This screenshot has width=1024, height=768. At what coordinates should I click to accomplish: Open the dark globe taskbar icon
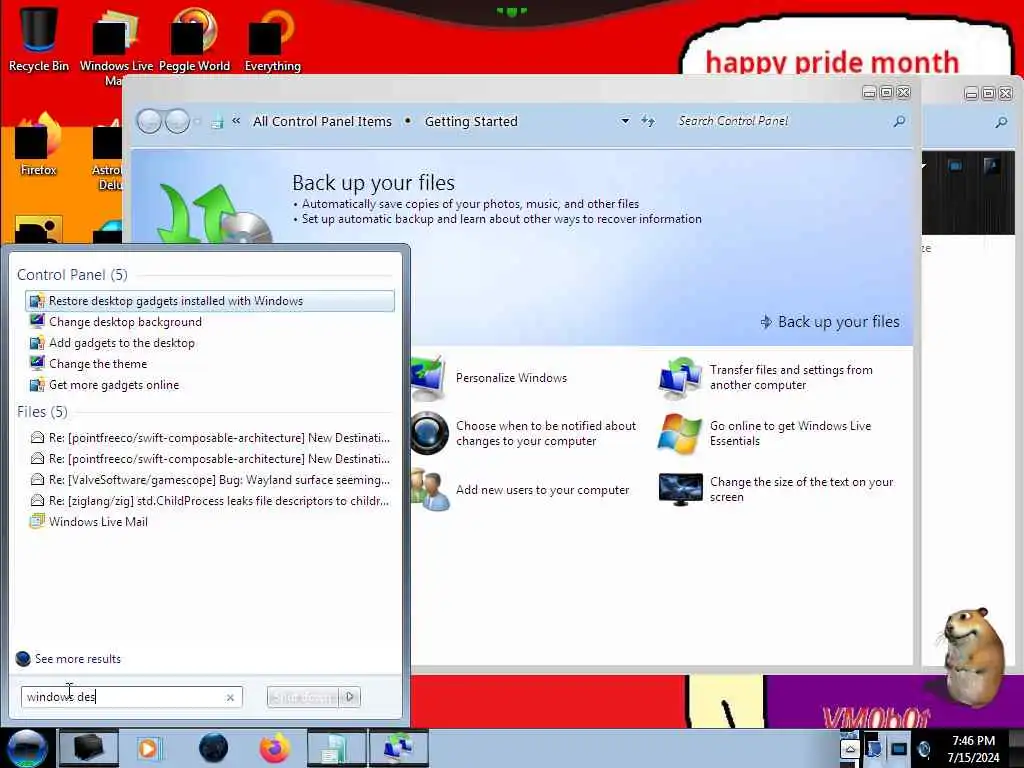click(x=214, y=748)
